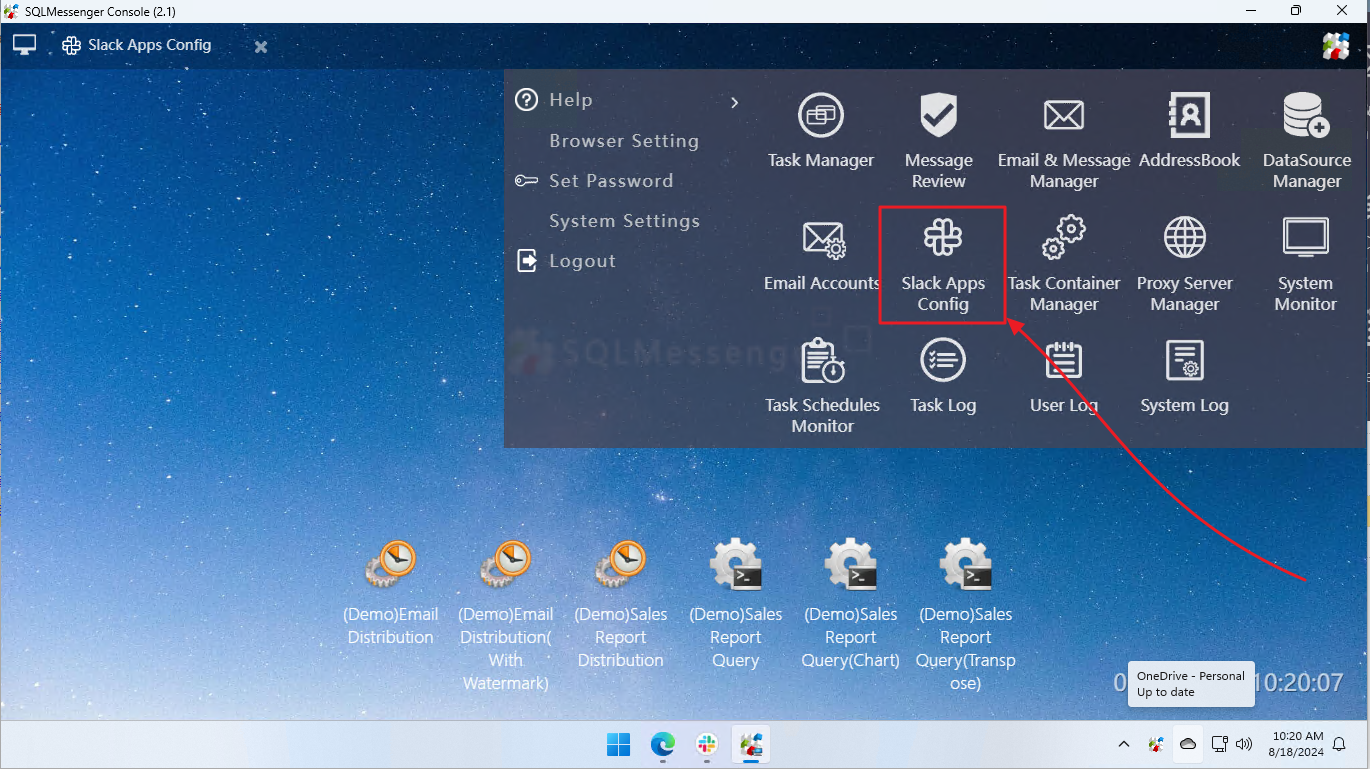Launch (Demo)Sales Report Query(Transpose) task
This screenshot has width=1370, height=769.
coord(966,617)
